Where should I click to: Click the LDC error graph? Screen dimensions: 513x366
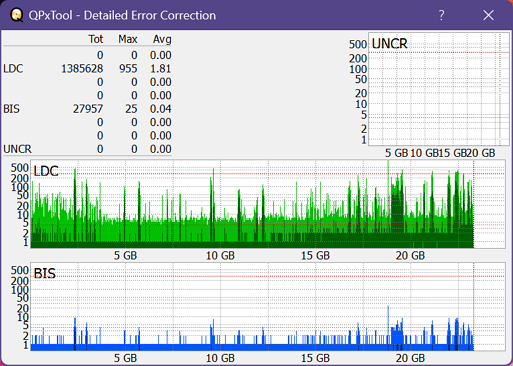point(268,204)
